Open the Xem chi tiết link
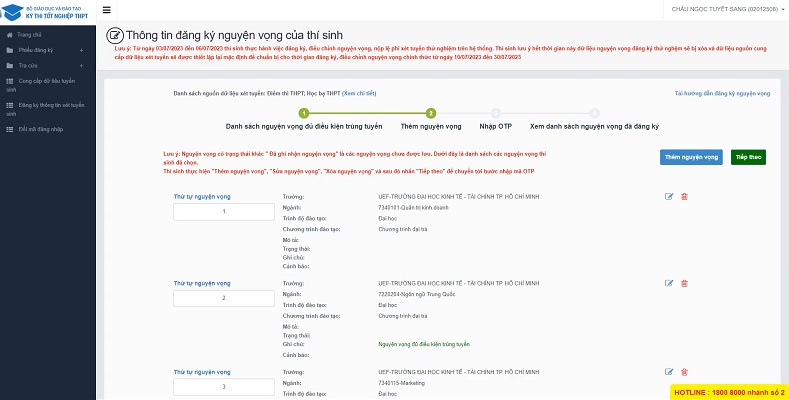Viewport: 789px width, 400px height. (359, 92)
